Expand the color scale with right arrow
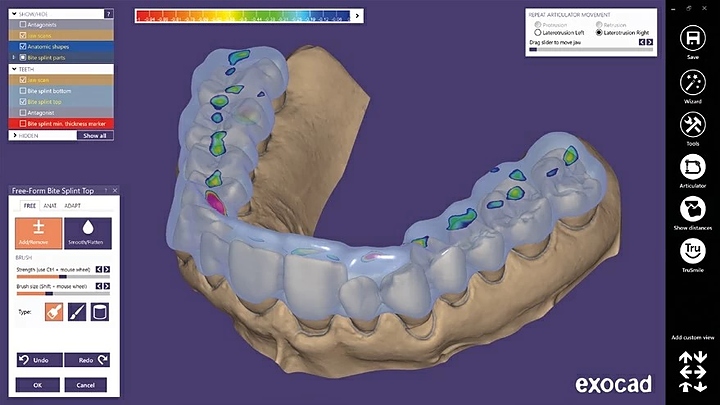 [x=357, y=16]
